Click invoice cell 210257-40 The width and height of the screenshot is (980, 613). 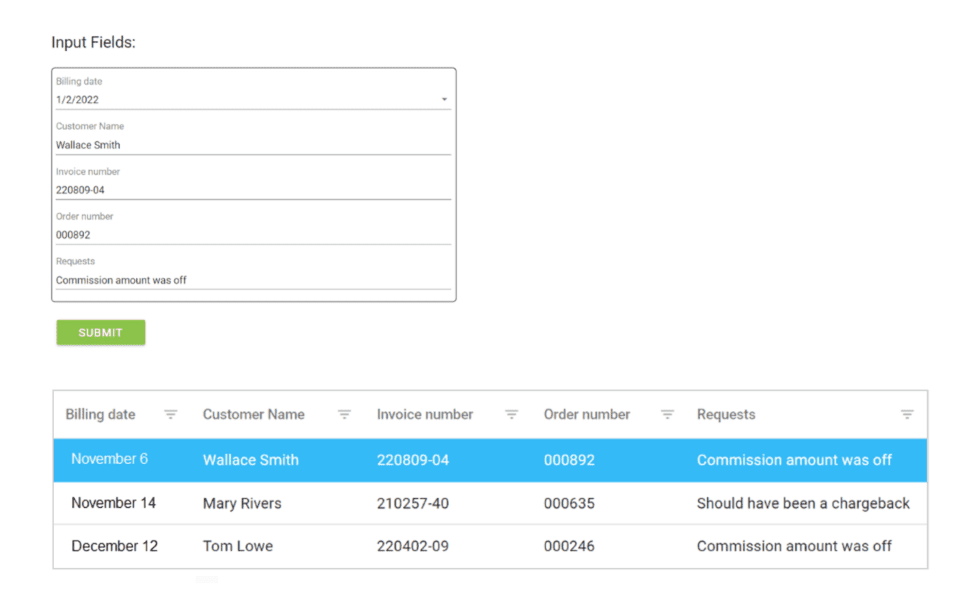(411, 503)
